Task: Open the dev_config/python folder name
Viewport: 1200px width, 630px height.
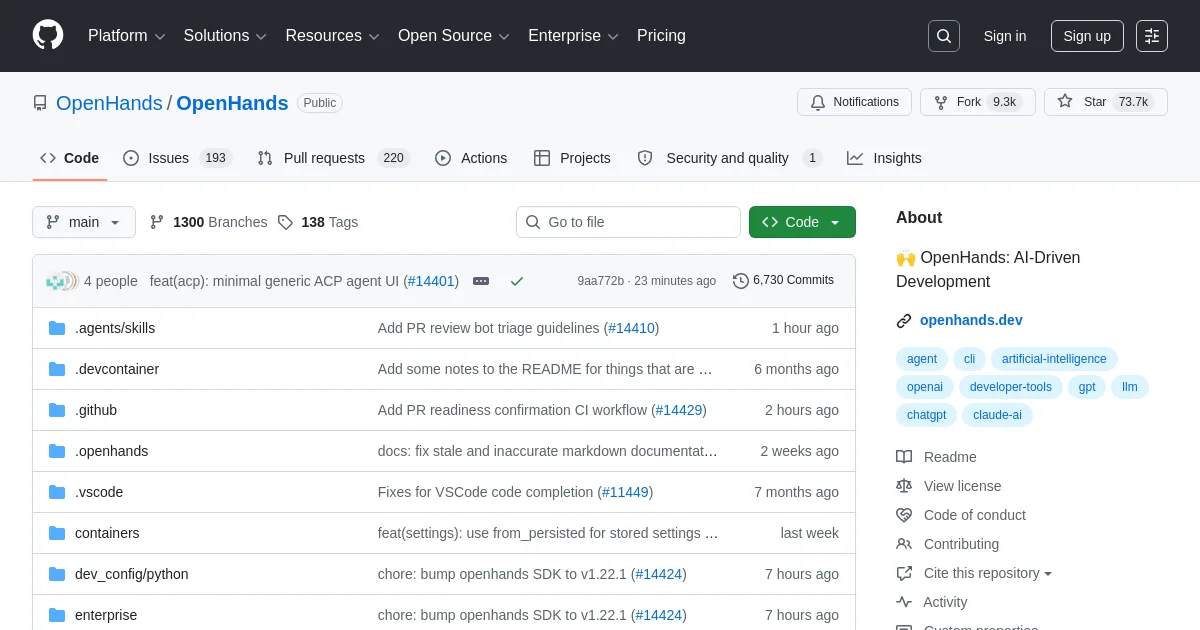Action: point(132,574)
